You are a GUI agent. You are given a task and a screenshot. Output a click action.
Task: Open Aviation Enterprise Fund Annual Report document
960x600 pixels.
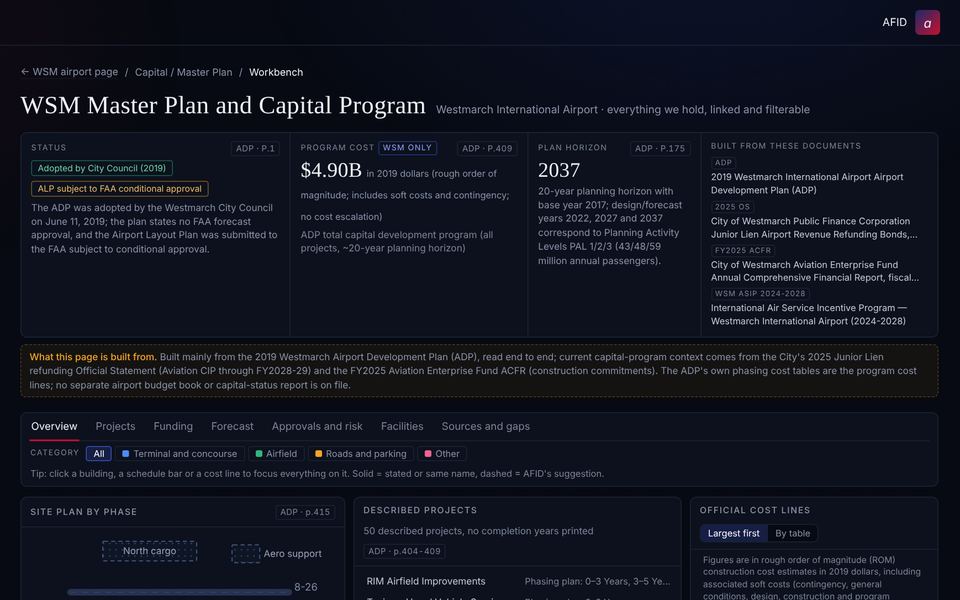click(815, 271)
